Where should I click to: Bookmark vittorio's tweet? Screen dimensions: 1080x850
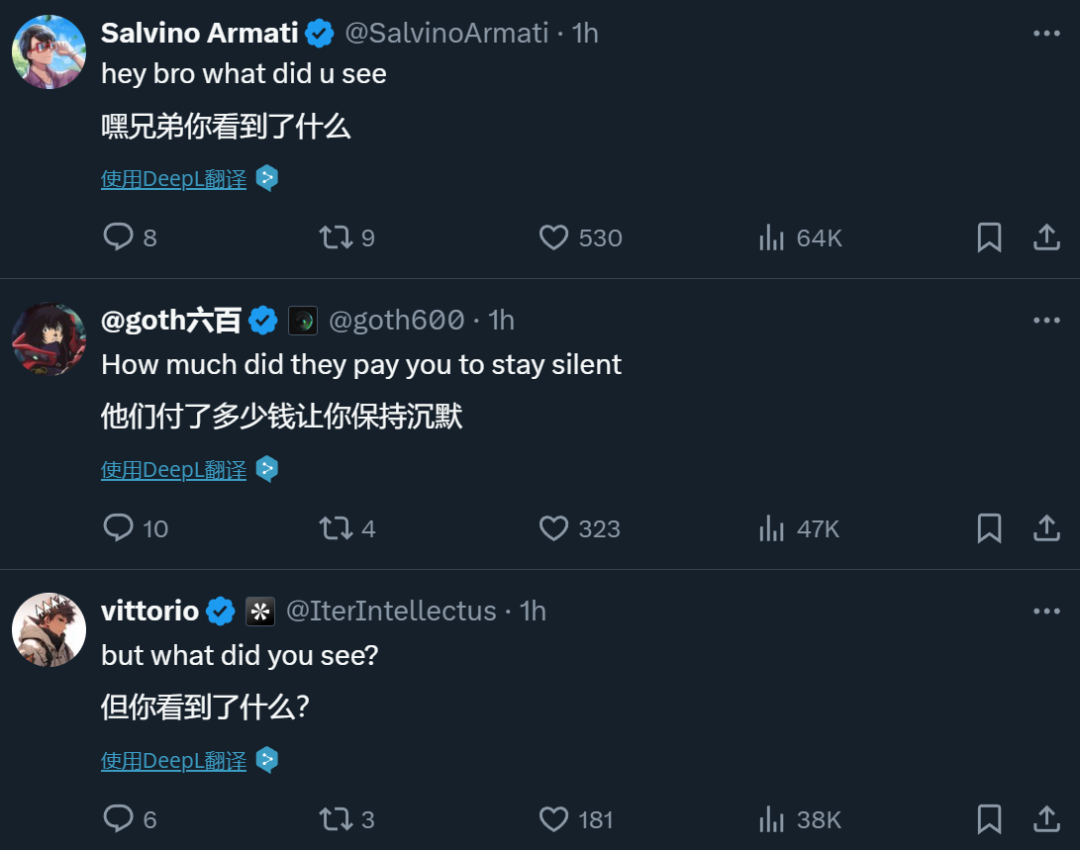click(x=989, y=819)
